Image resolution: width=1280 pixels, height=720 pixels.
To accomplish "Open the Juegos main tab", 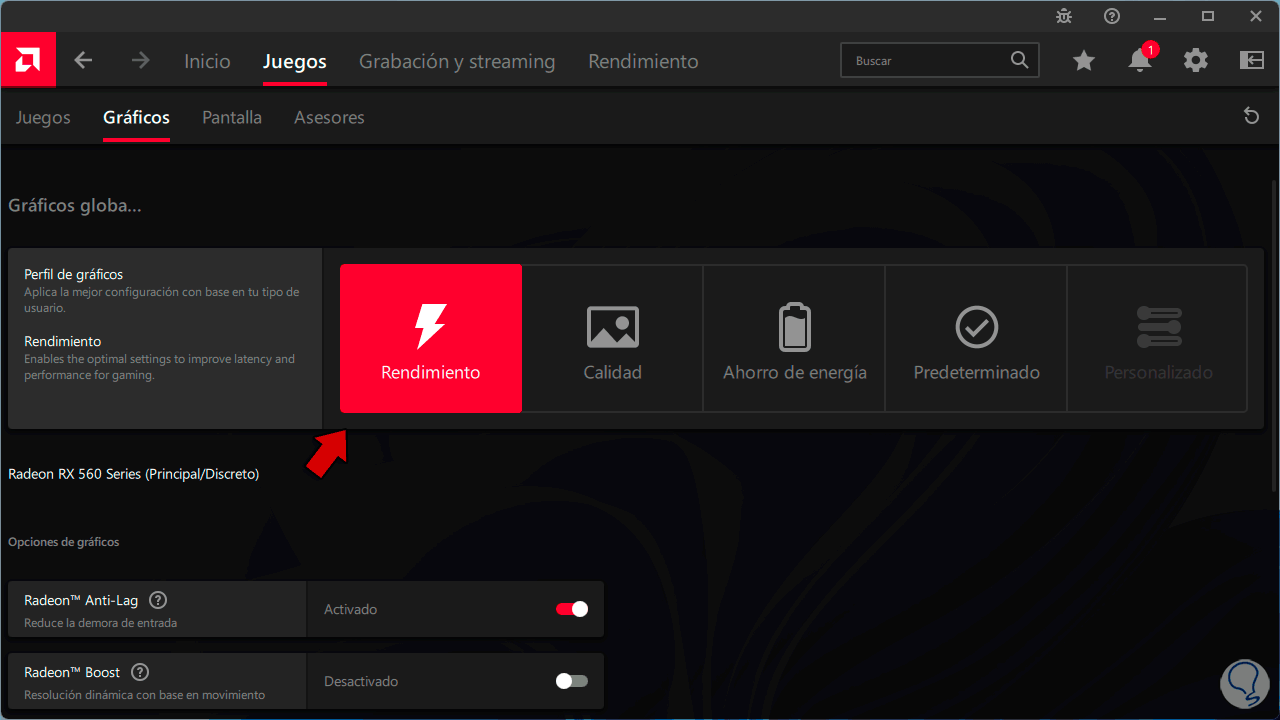I will pos(295,61).
